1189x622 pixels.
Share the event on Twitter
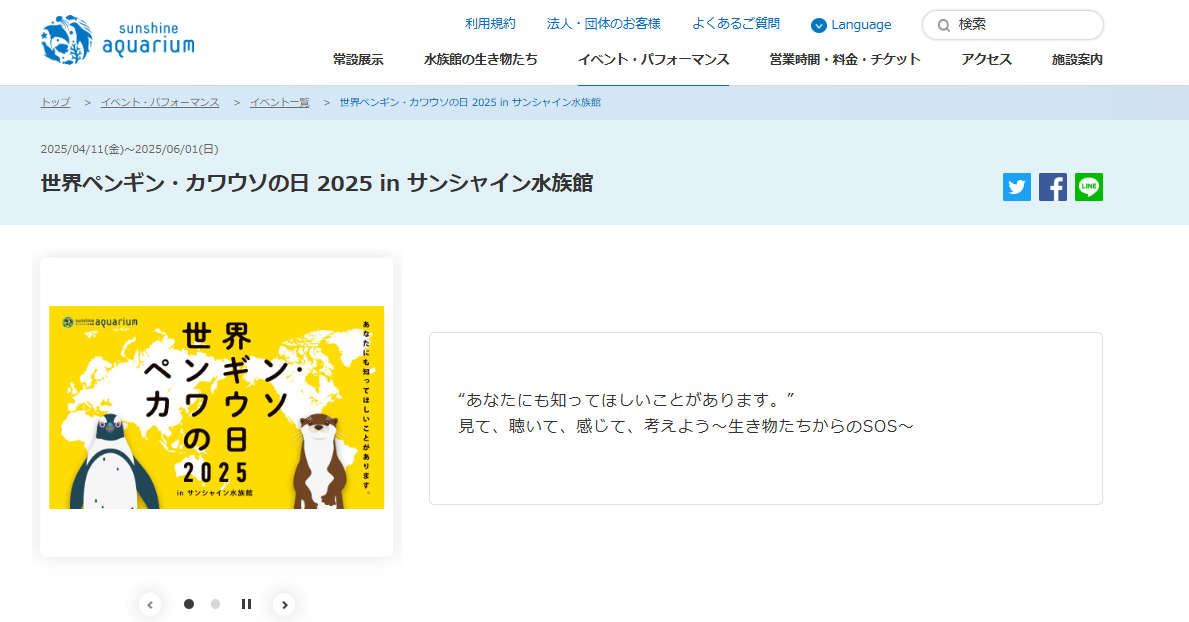coord(1017,187)
